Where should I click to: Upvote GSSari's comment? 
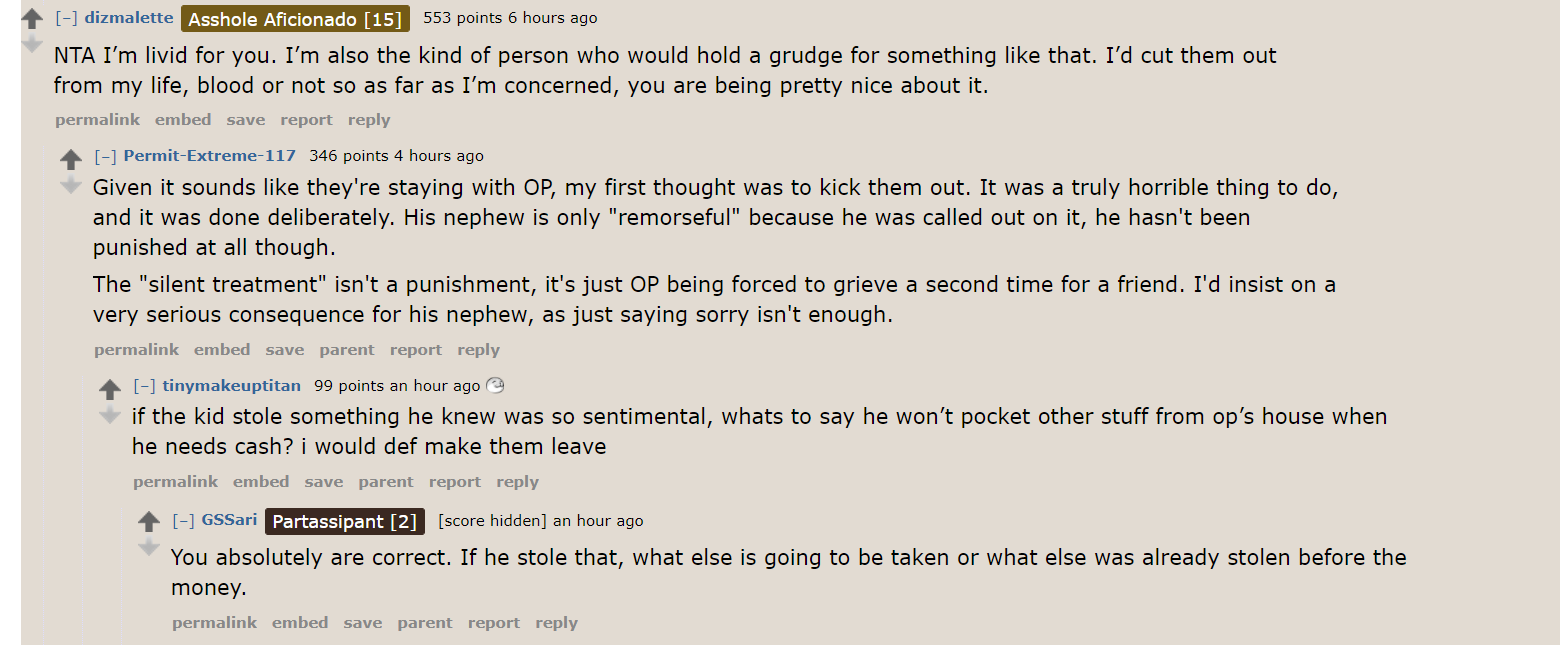click(149, 521)
